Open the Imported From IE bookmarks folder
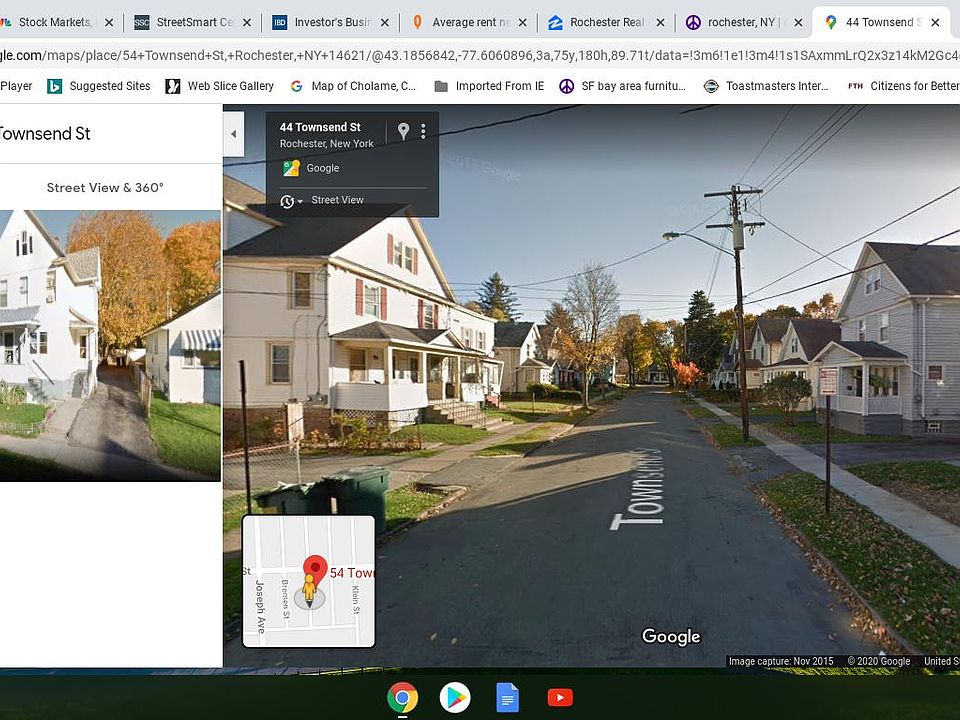960x720 pixels. pyautogui.click(x=489, y=86)
